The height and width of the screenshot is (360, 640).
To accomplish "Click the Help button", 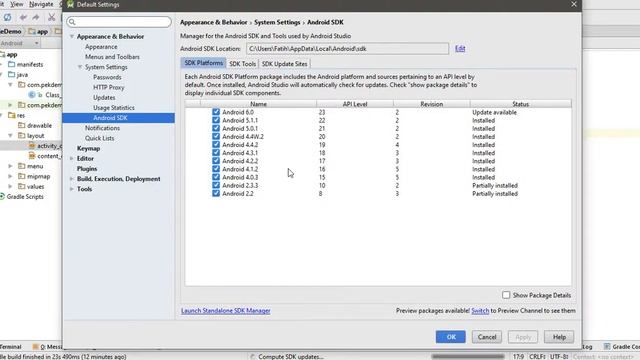I will 559,337.
